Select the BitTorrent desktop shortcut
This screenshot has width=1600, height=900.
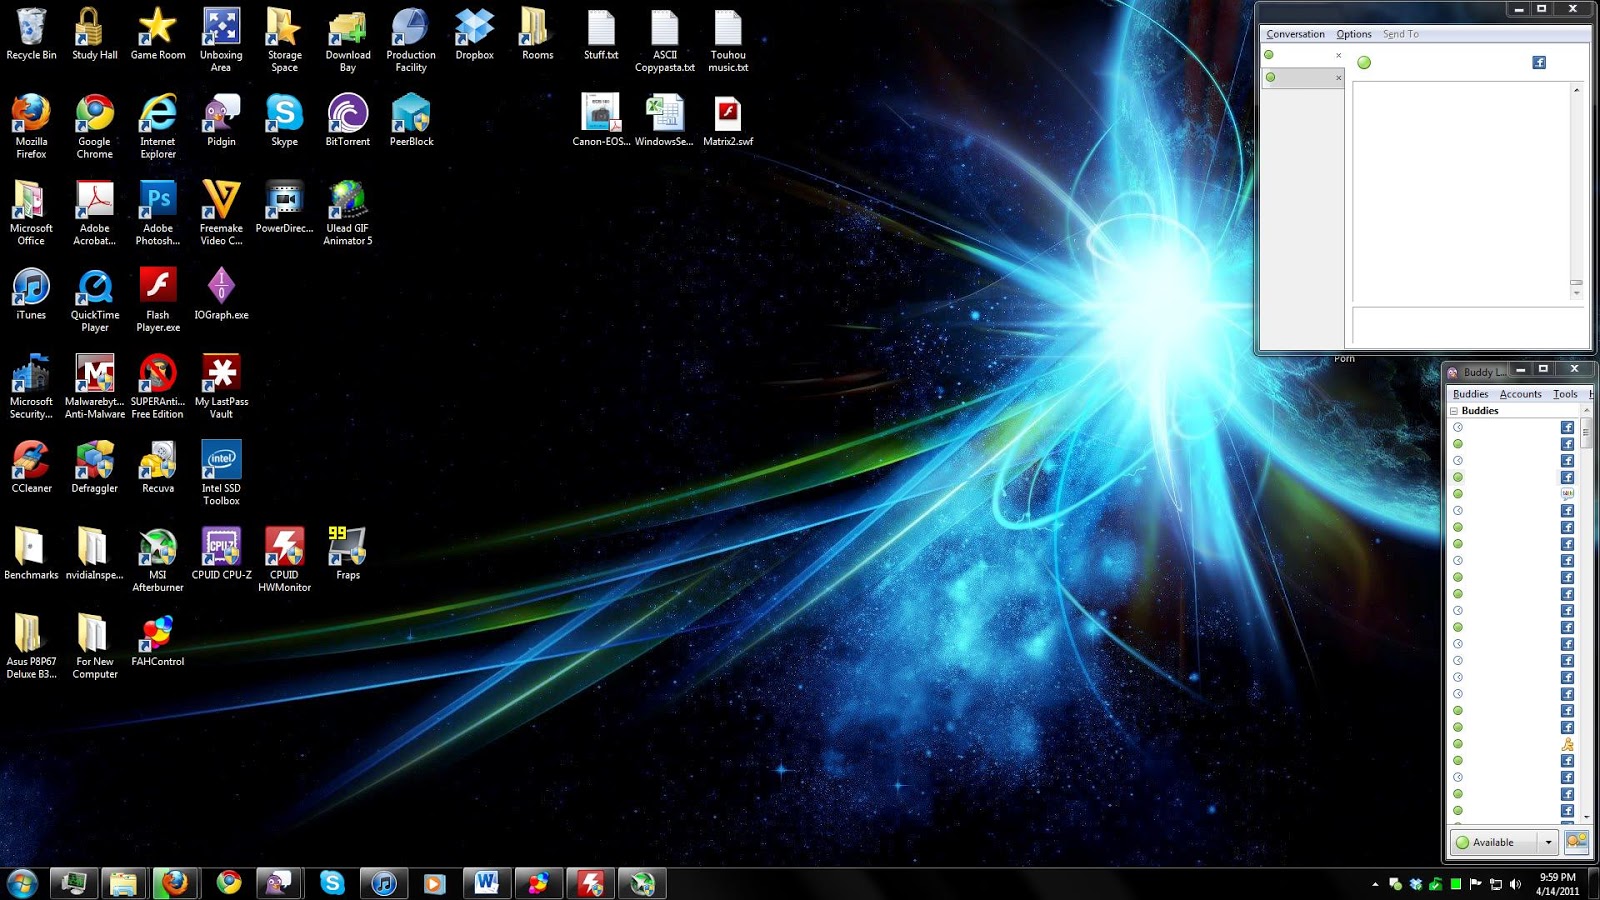pos(348,121)
